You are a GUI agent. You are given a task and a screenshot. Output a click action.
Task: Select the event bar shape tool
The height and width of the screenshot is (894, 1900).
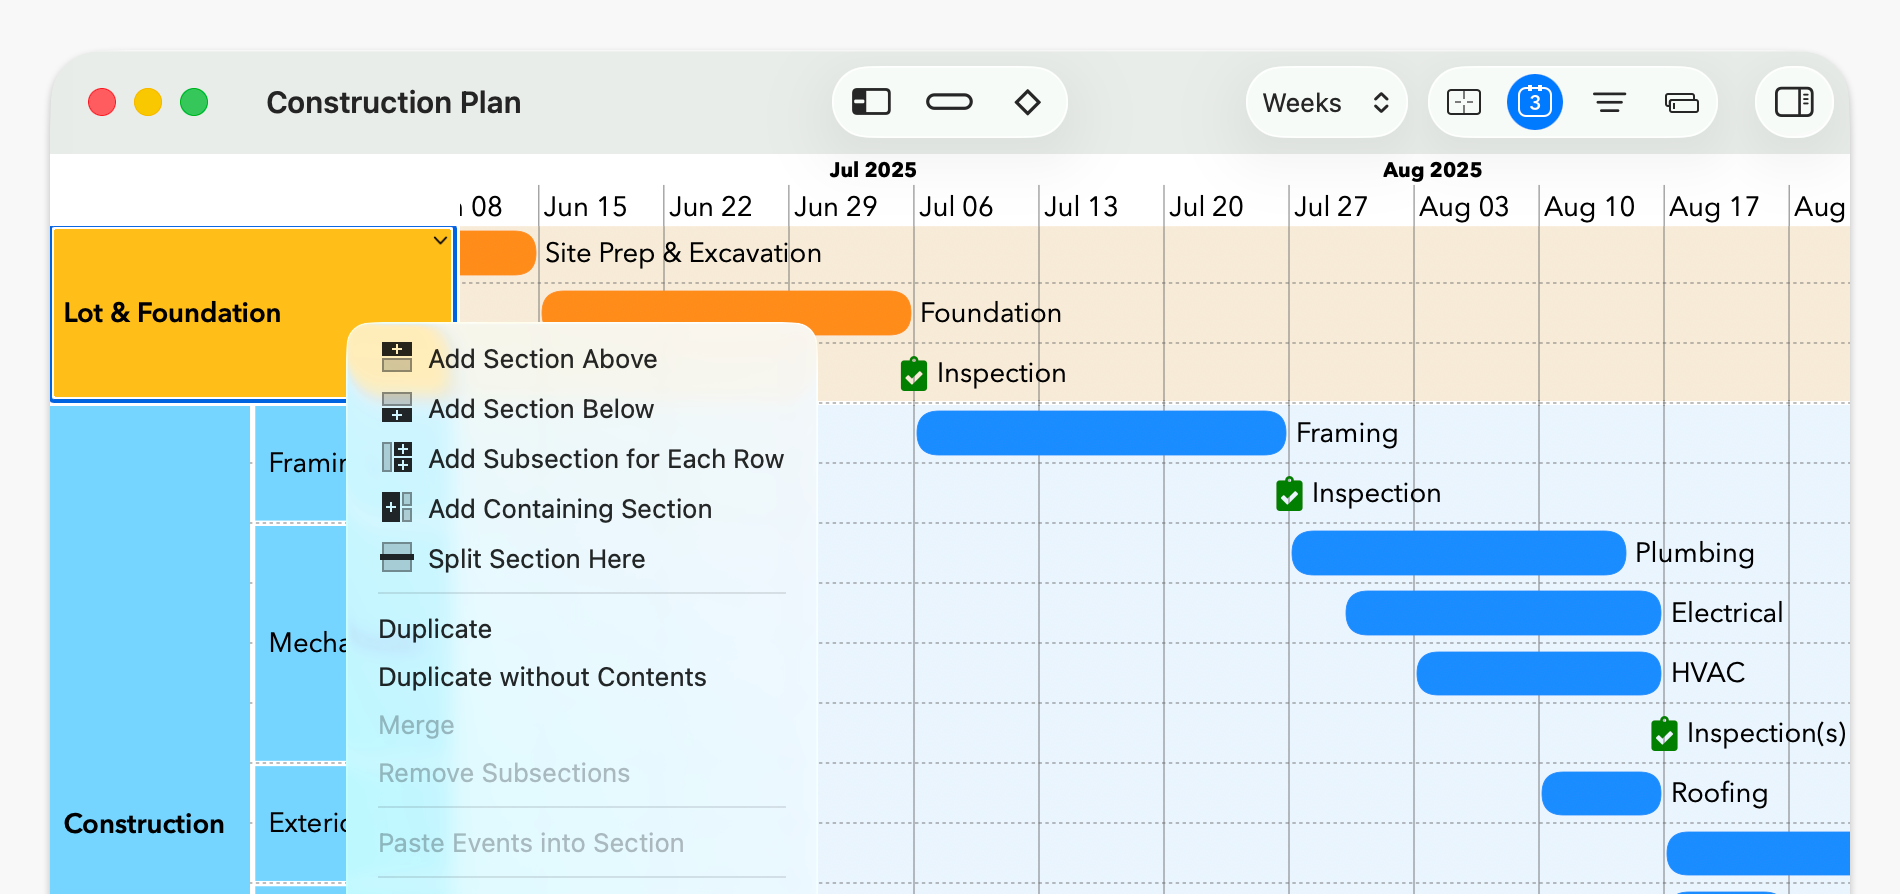[x=949, y=102]
